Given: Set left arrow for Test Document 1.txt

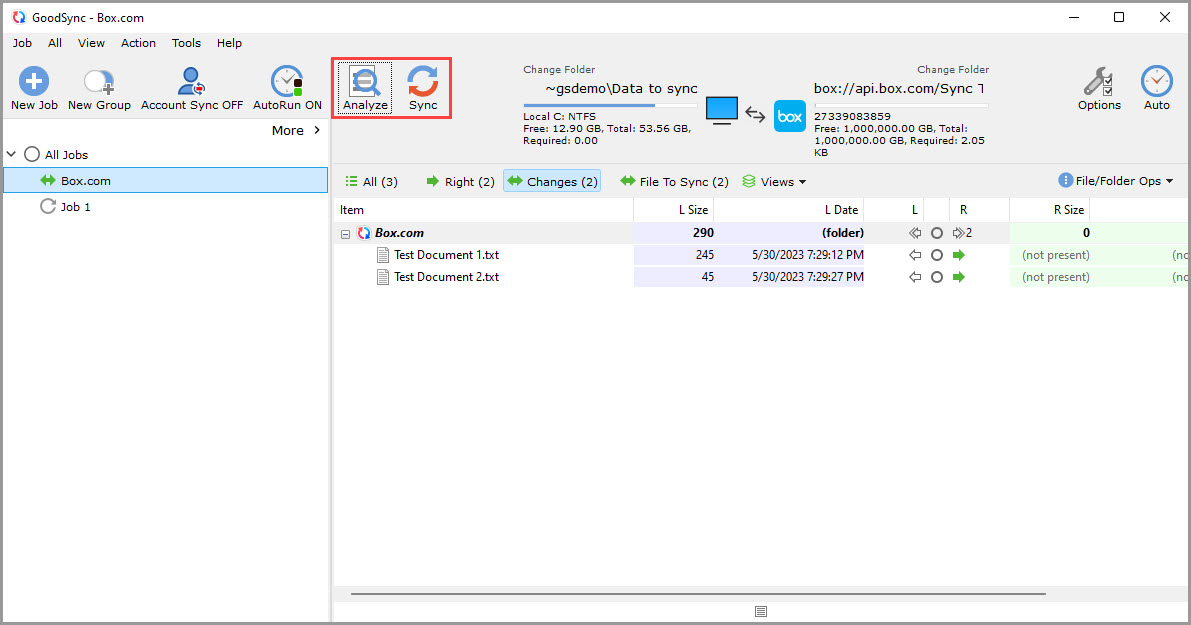Looking at the screenshot, I should click(915, 255).
